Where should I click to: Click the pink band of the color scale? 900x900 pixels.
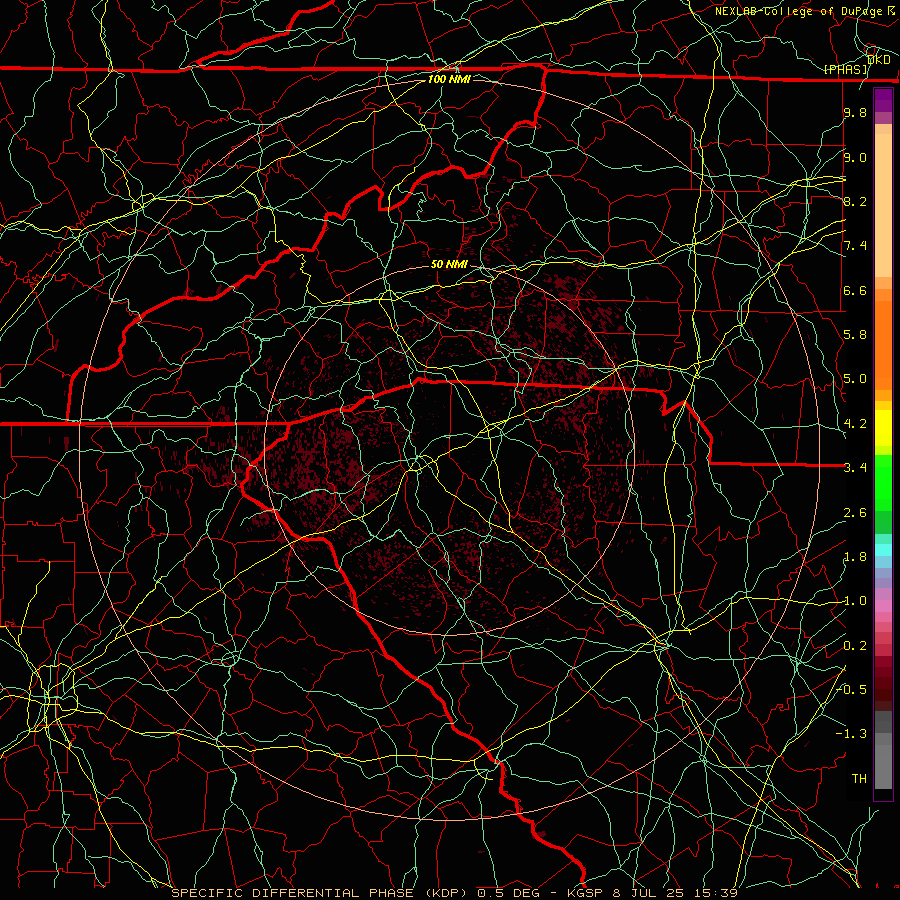883,606
